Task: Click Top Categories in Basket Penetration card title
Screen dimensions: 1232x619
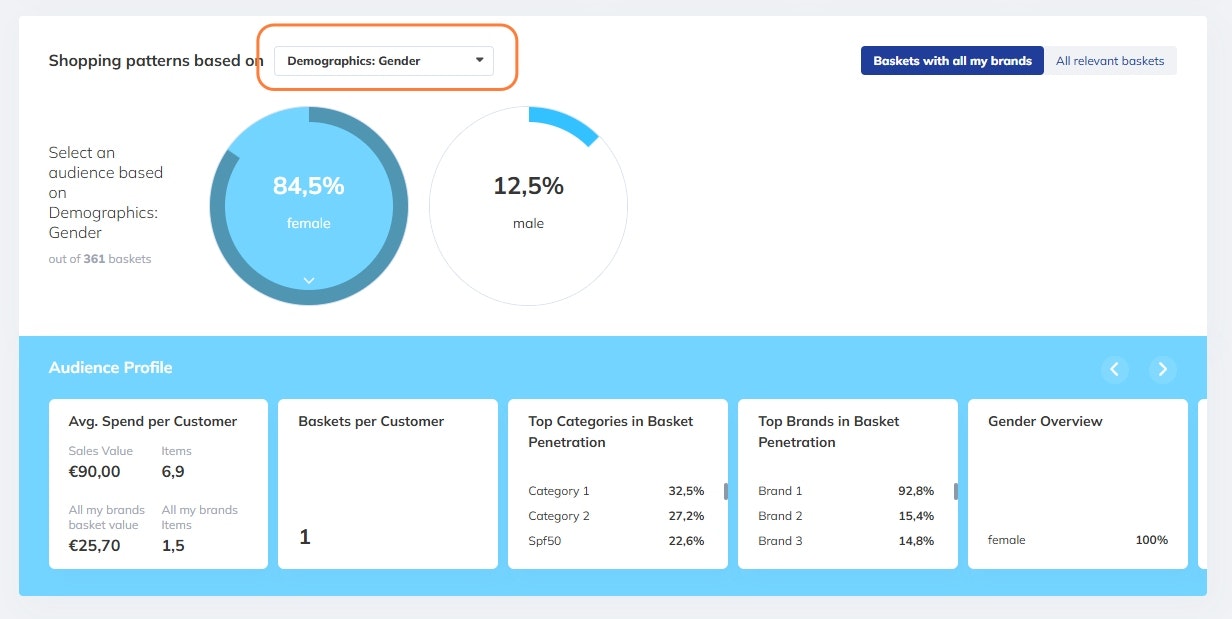Action: click(x=610, y=431)
